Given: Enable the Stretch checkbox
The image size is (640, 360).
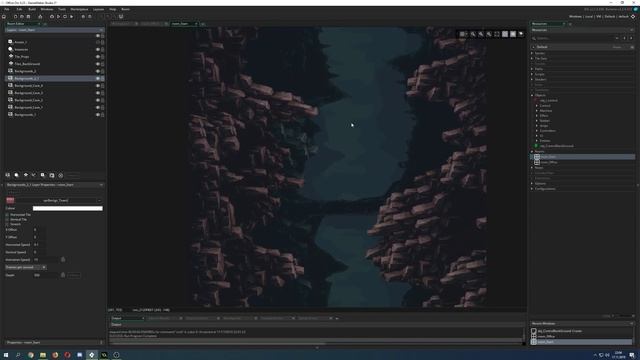Looking at the screenshot, I should click(7, 224).
